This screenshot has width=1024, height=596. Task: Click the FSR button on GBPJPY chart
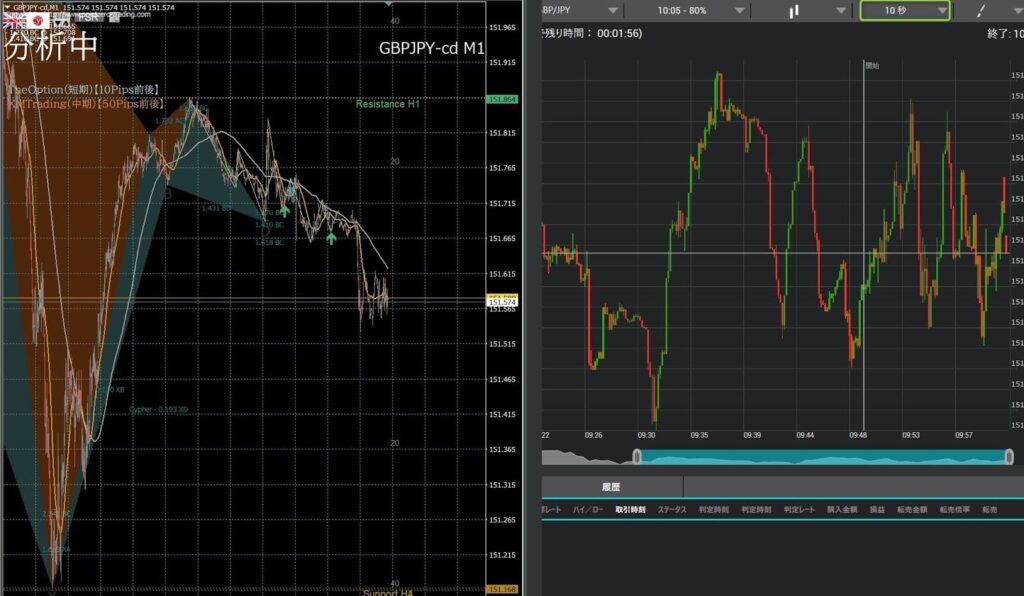click(x=88, y=18)
